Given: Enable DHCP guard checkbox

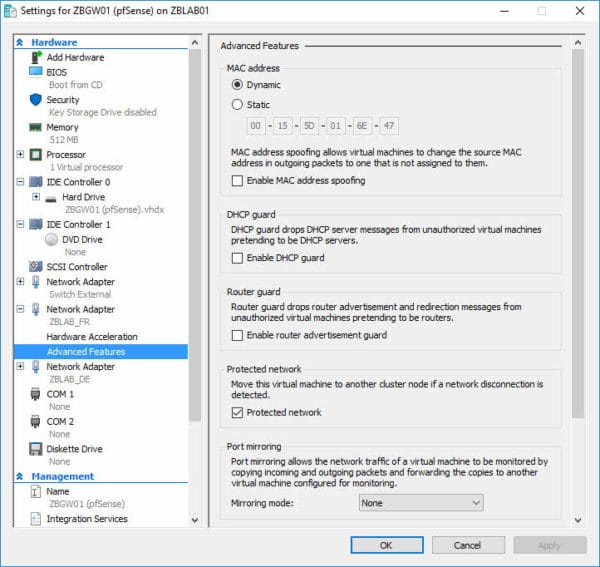Looking at the screenshot, I should (237, 258).
